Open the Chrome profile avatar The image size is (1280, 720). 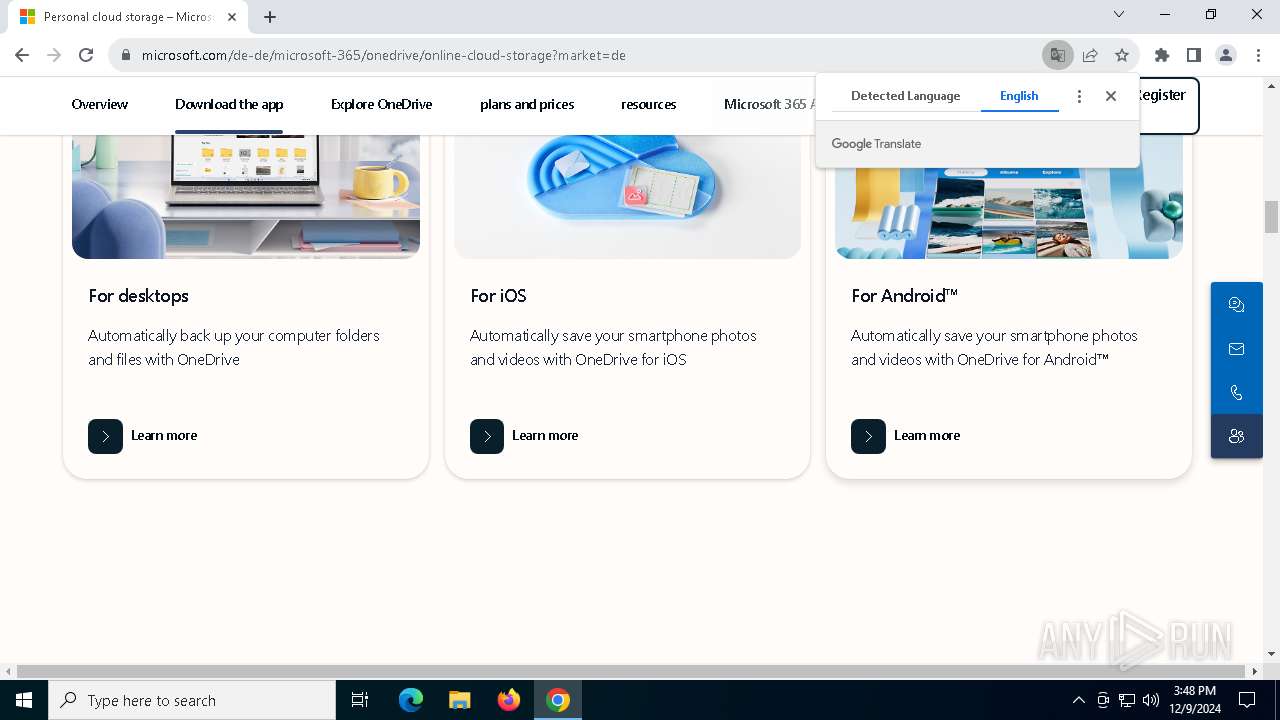[1226, 55]
